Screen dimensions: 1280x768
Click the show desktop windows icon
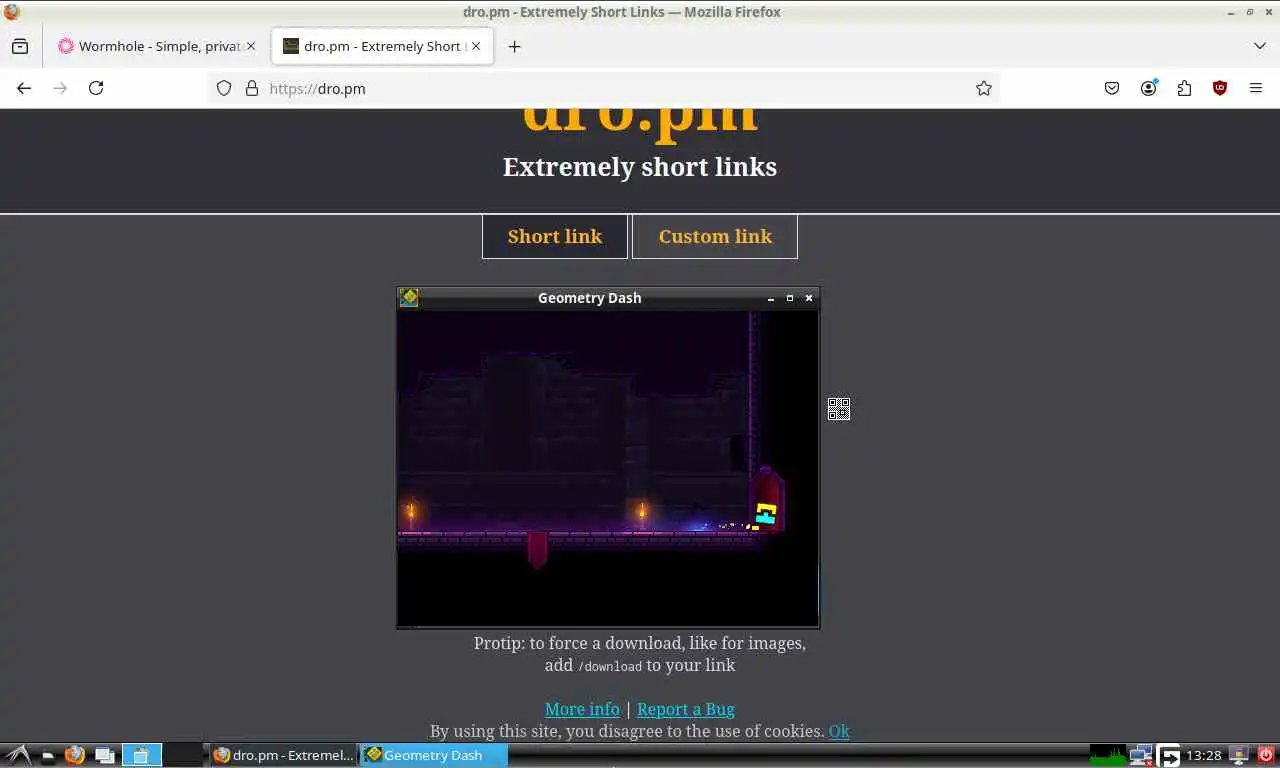pos(103,755)
